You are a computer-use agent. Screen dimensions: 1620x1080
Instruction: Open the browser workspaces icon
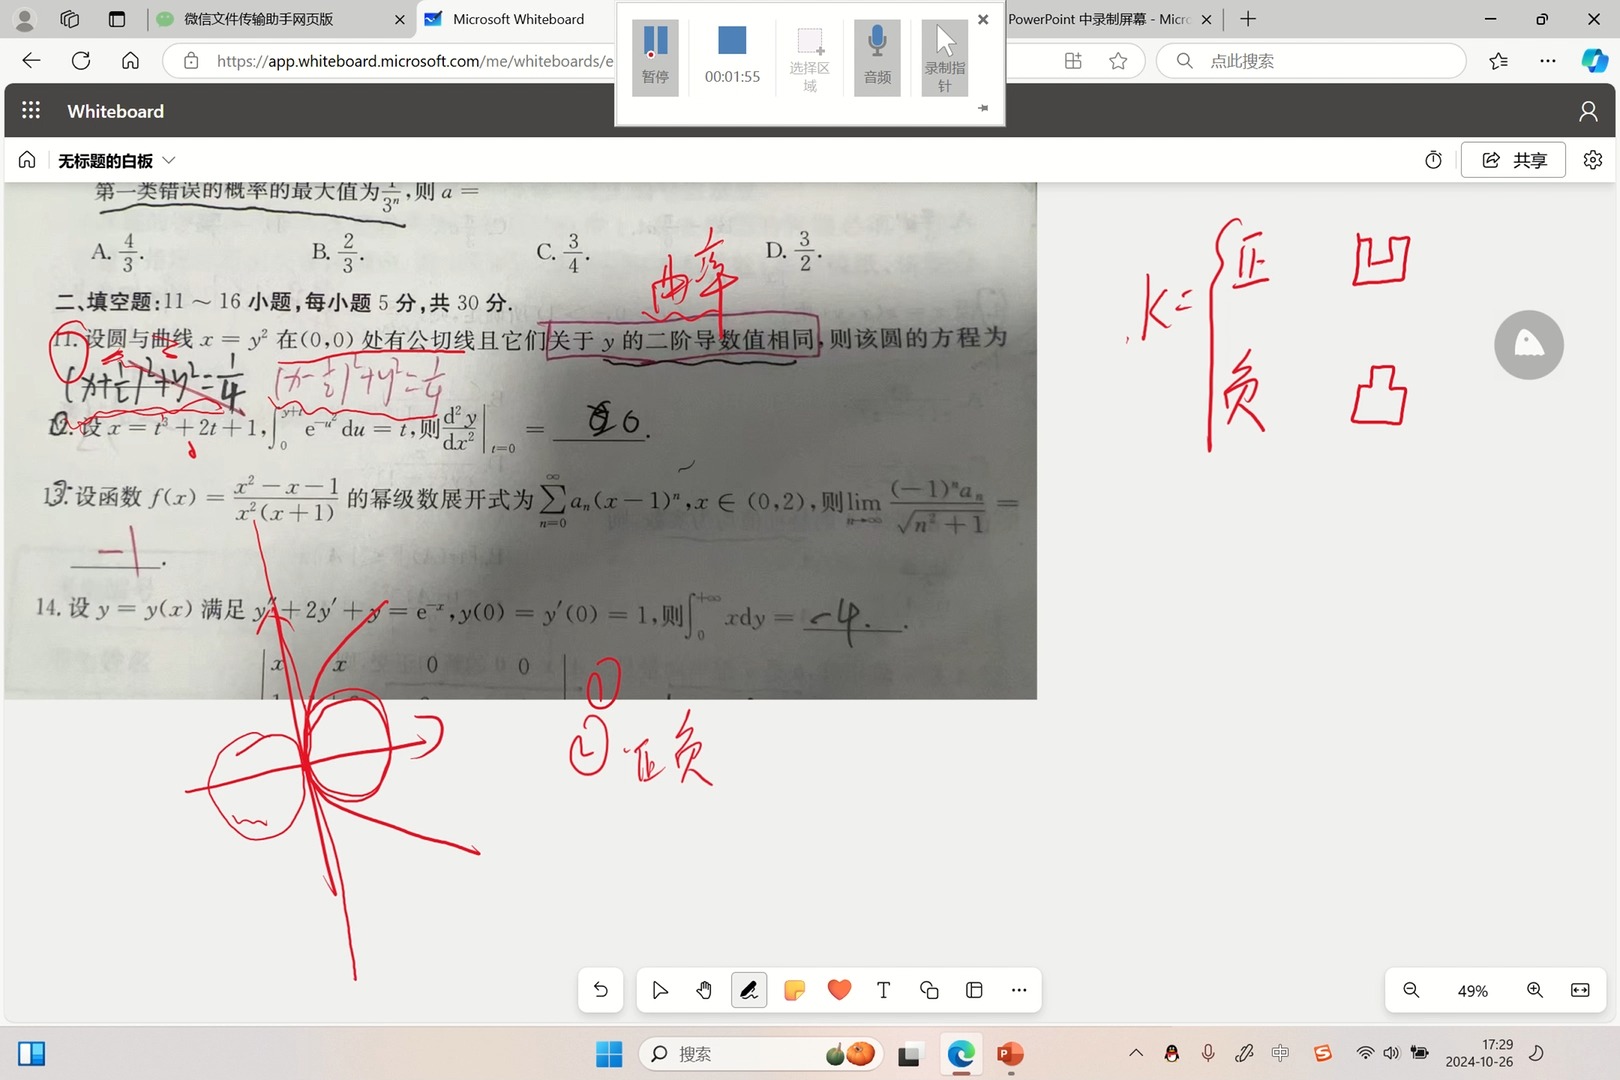pyautogui.click(x=69, y=19)
